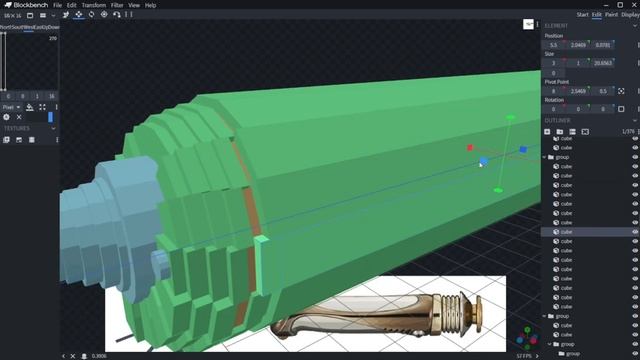
Task: Click the Add Group folder icon in the Outliner
Action: [560, 132]
